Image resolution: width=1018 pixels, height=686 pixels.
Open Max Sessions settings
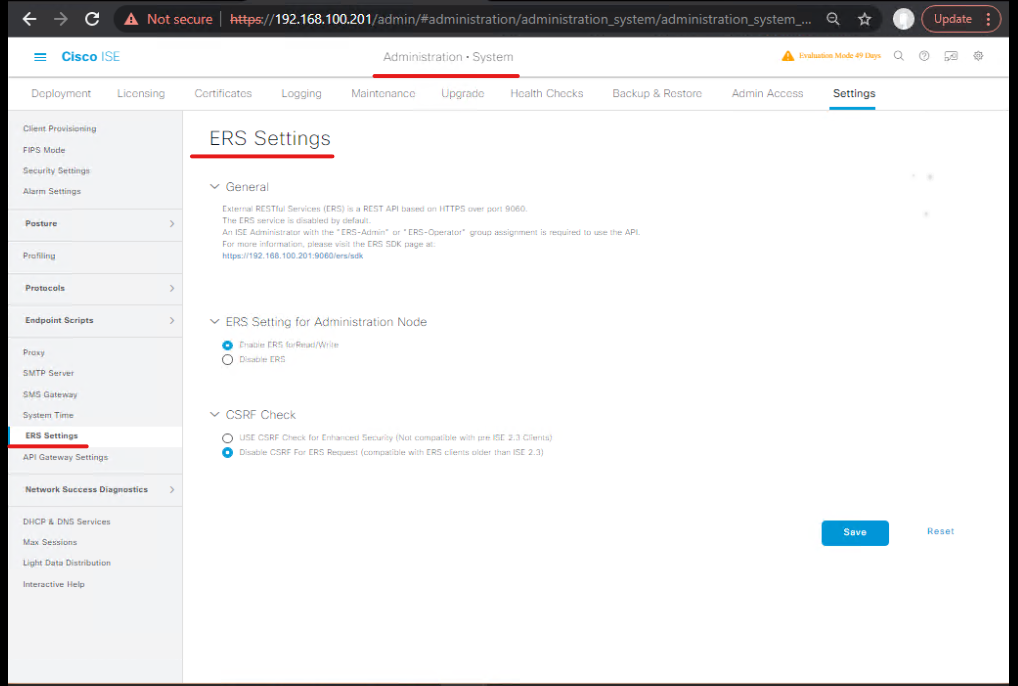[50, 543]
